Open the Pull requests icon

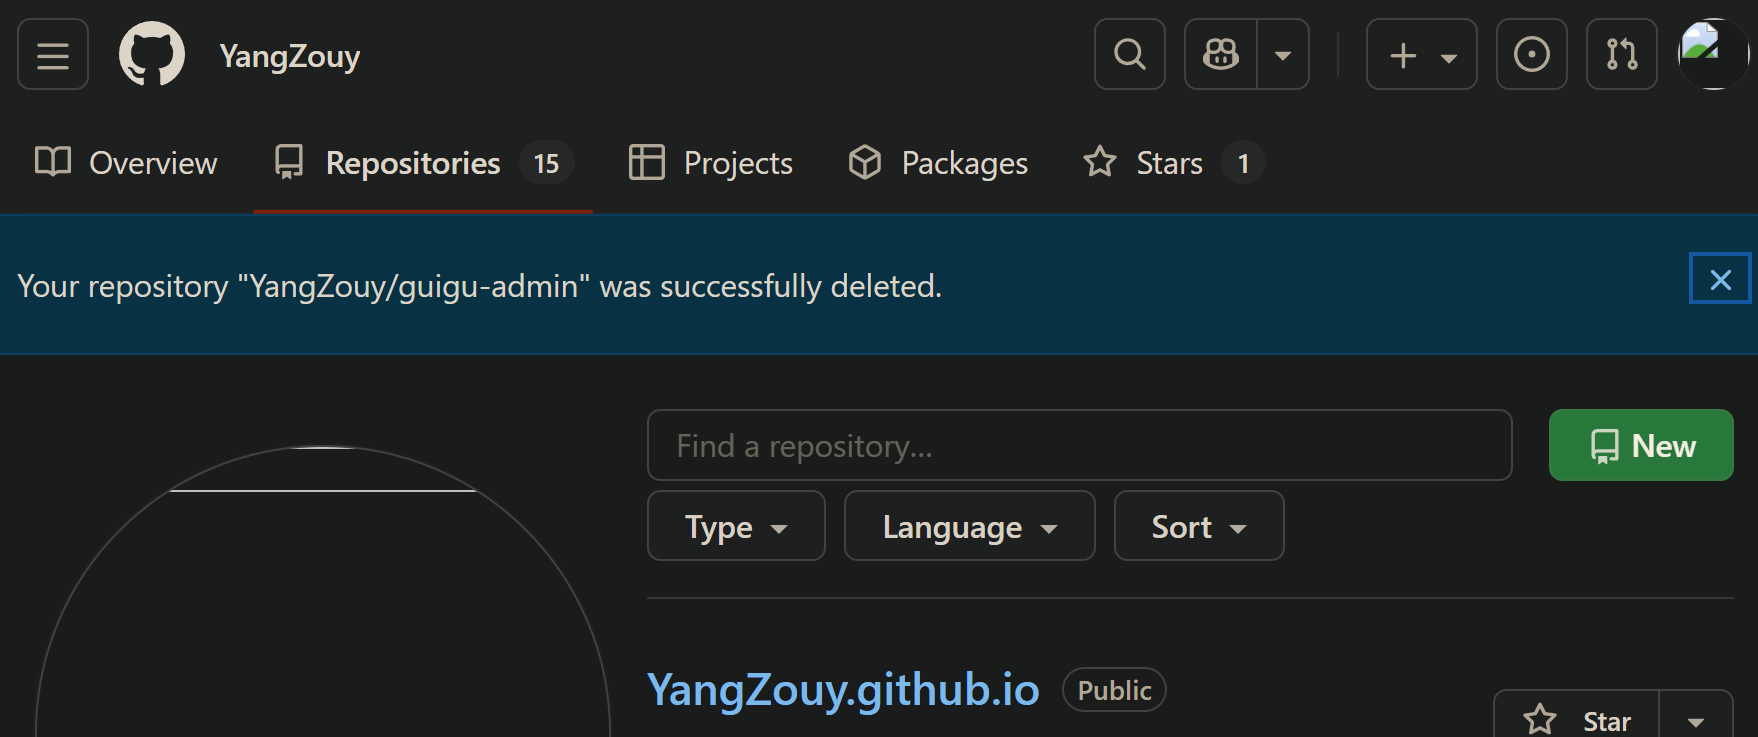1621,55
